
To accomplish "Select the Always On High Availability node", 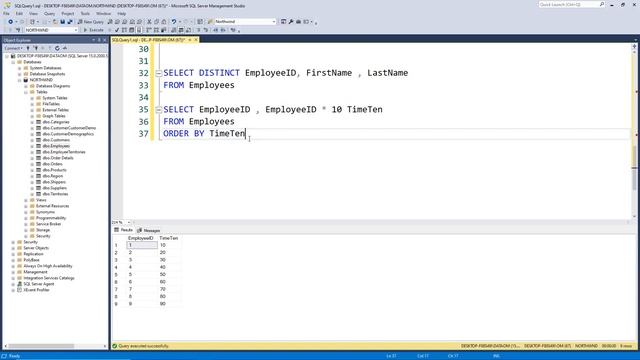I will coord(48,266).
